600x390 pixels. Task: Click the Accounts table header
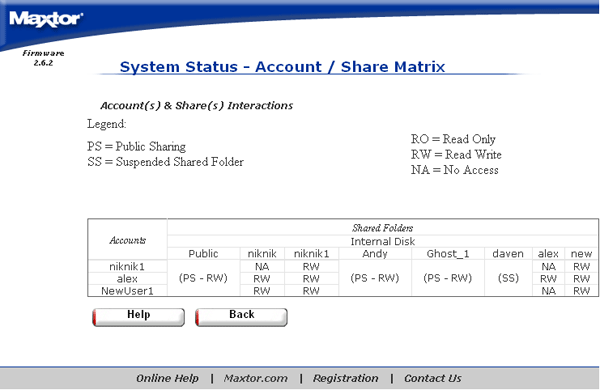point(127,240)
